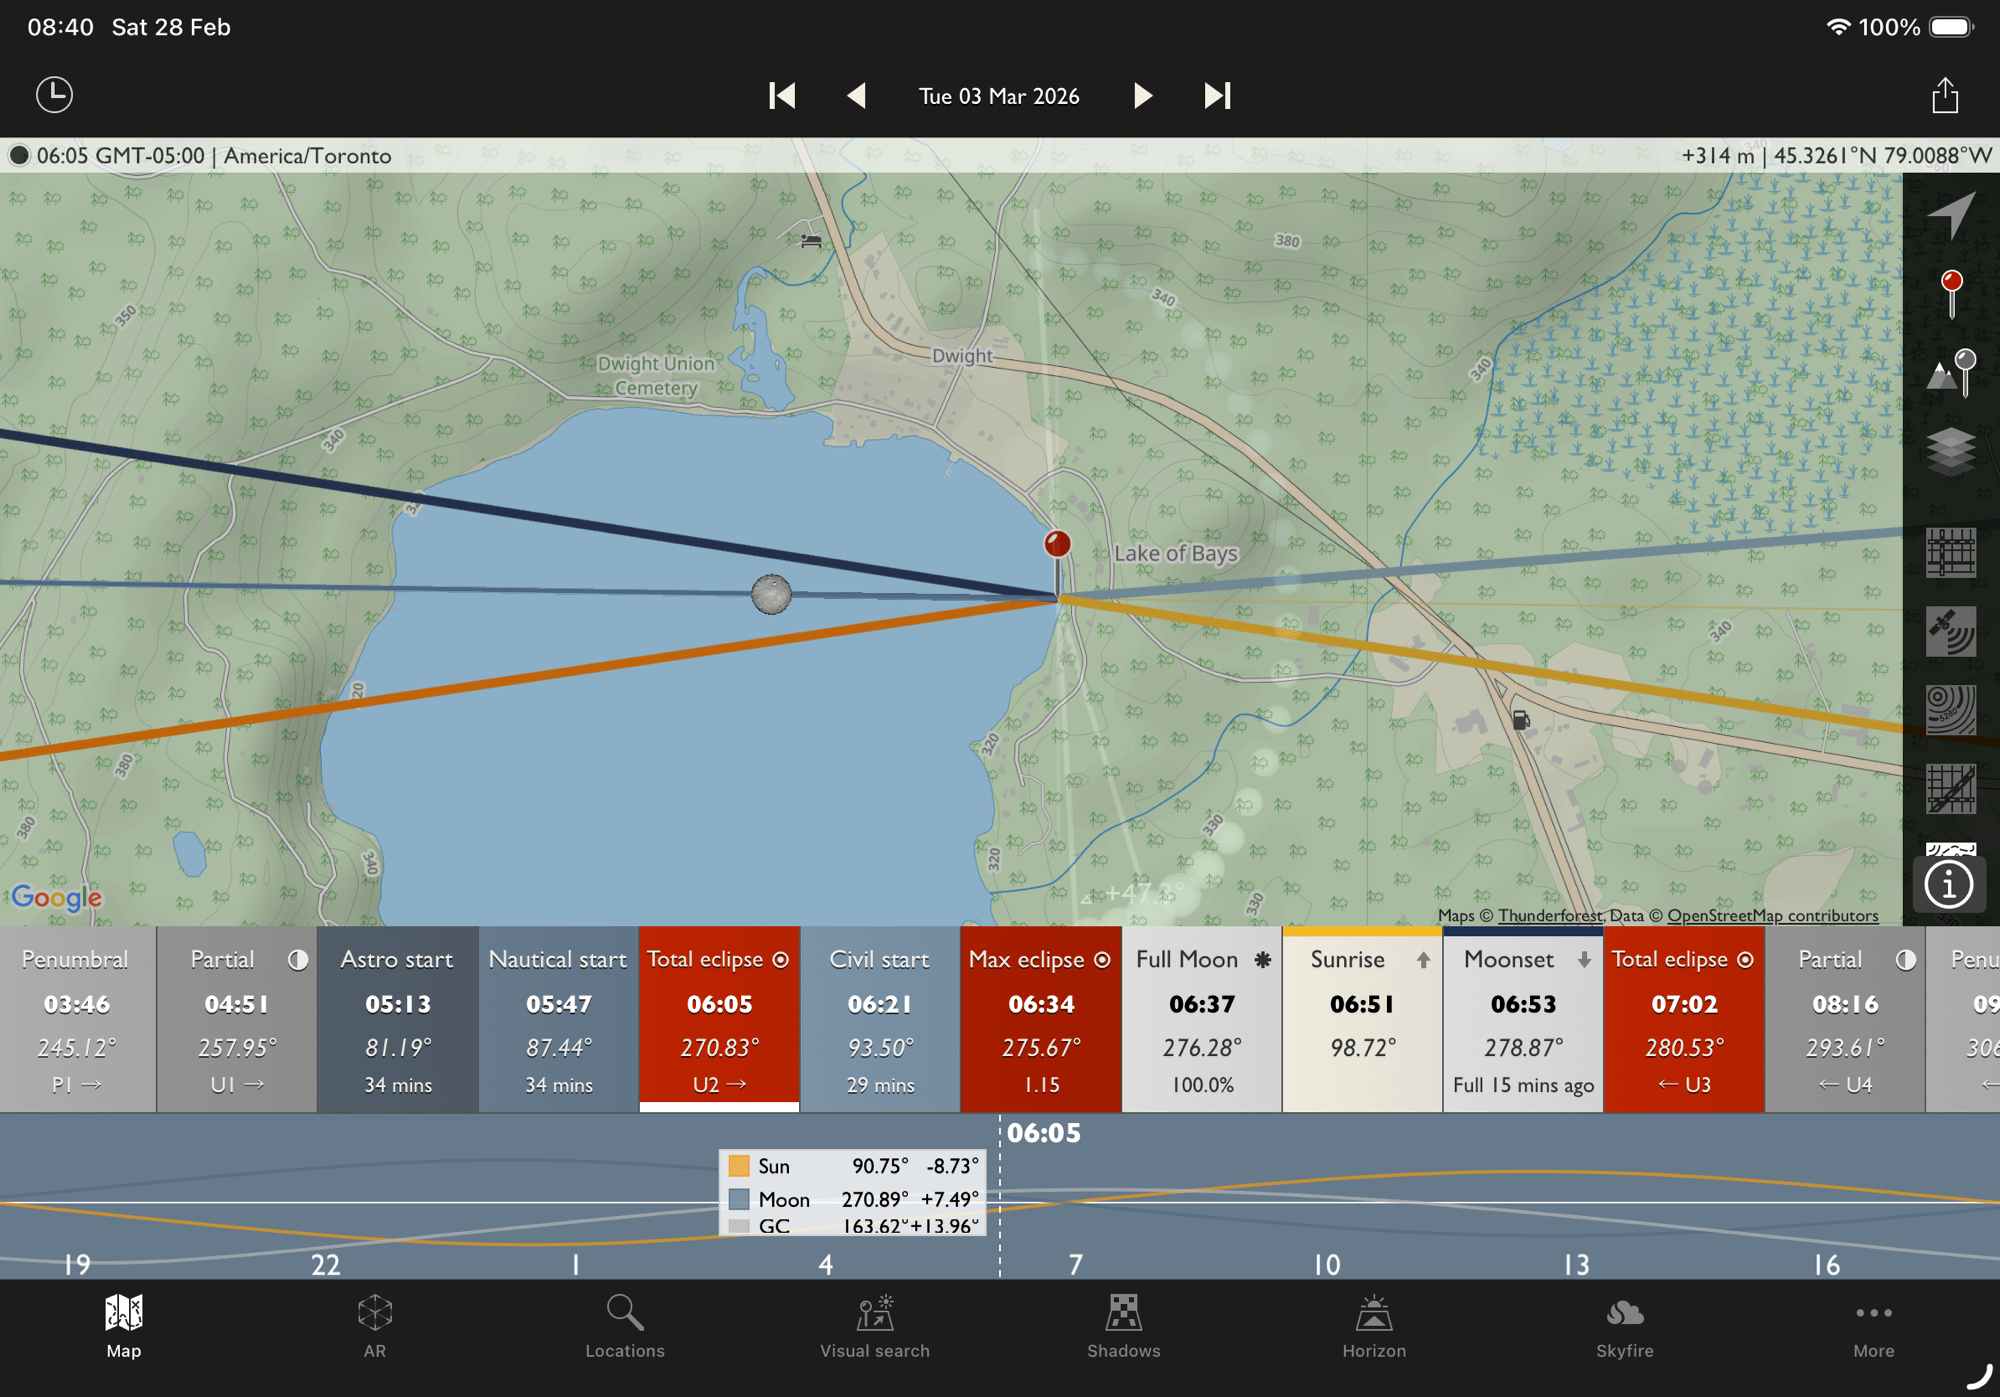
Task: Open the OpenStreetMap contributors link
Action: [x=1772, y=915]
